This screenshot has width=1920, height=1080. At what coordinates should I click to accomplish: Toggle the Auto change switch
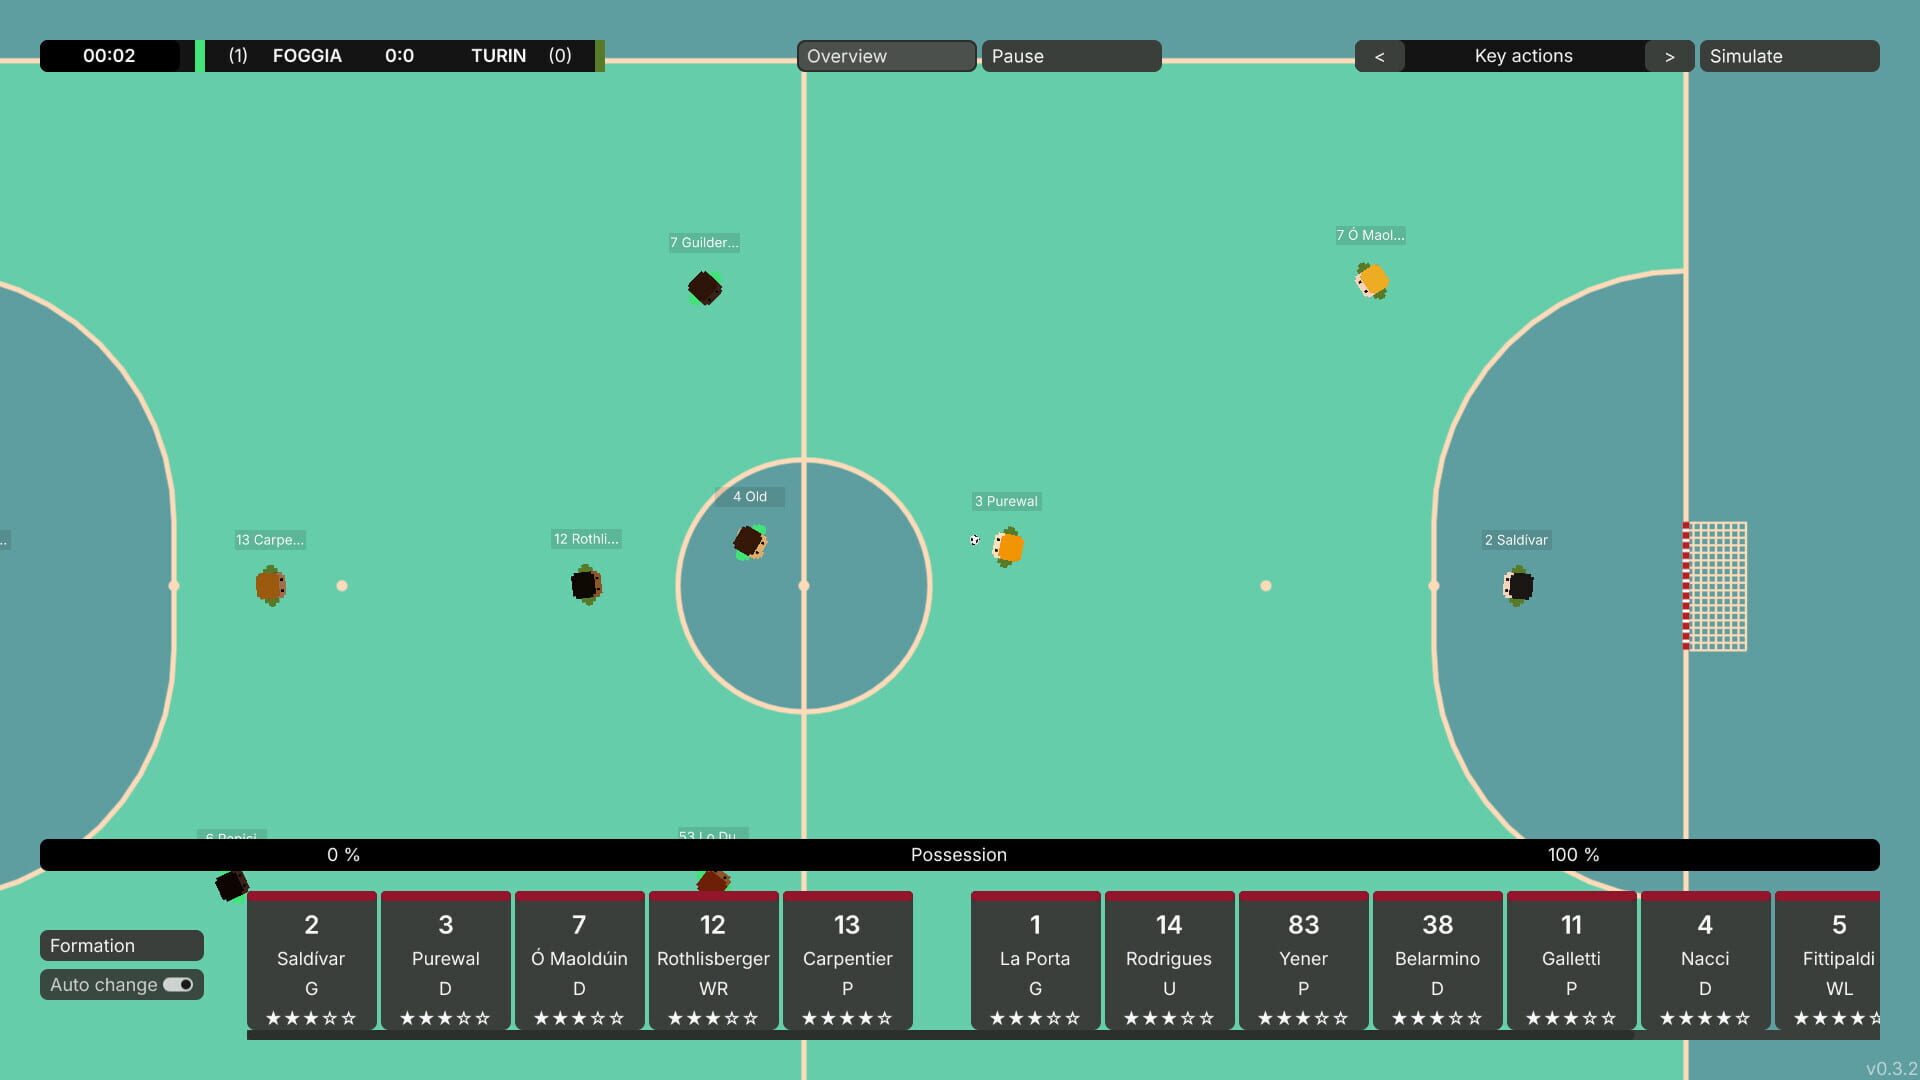point(176,985)
